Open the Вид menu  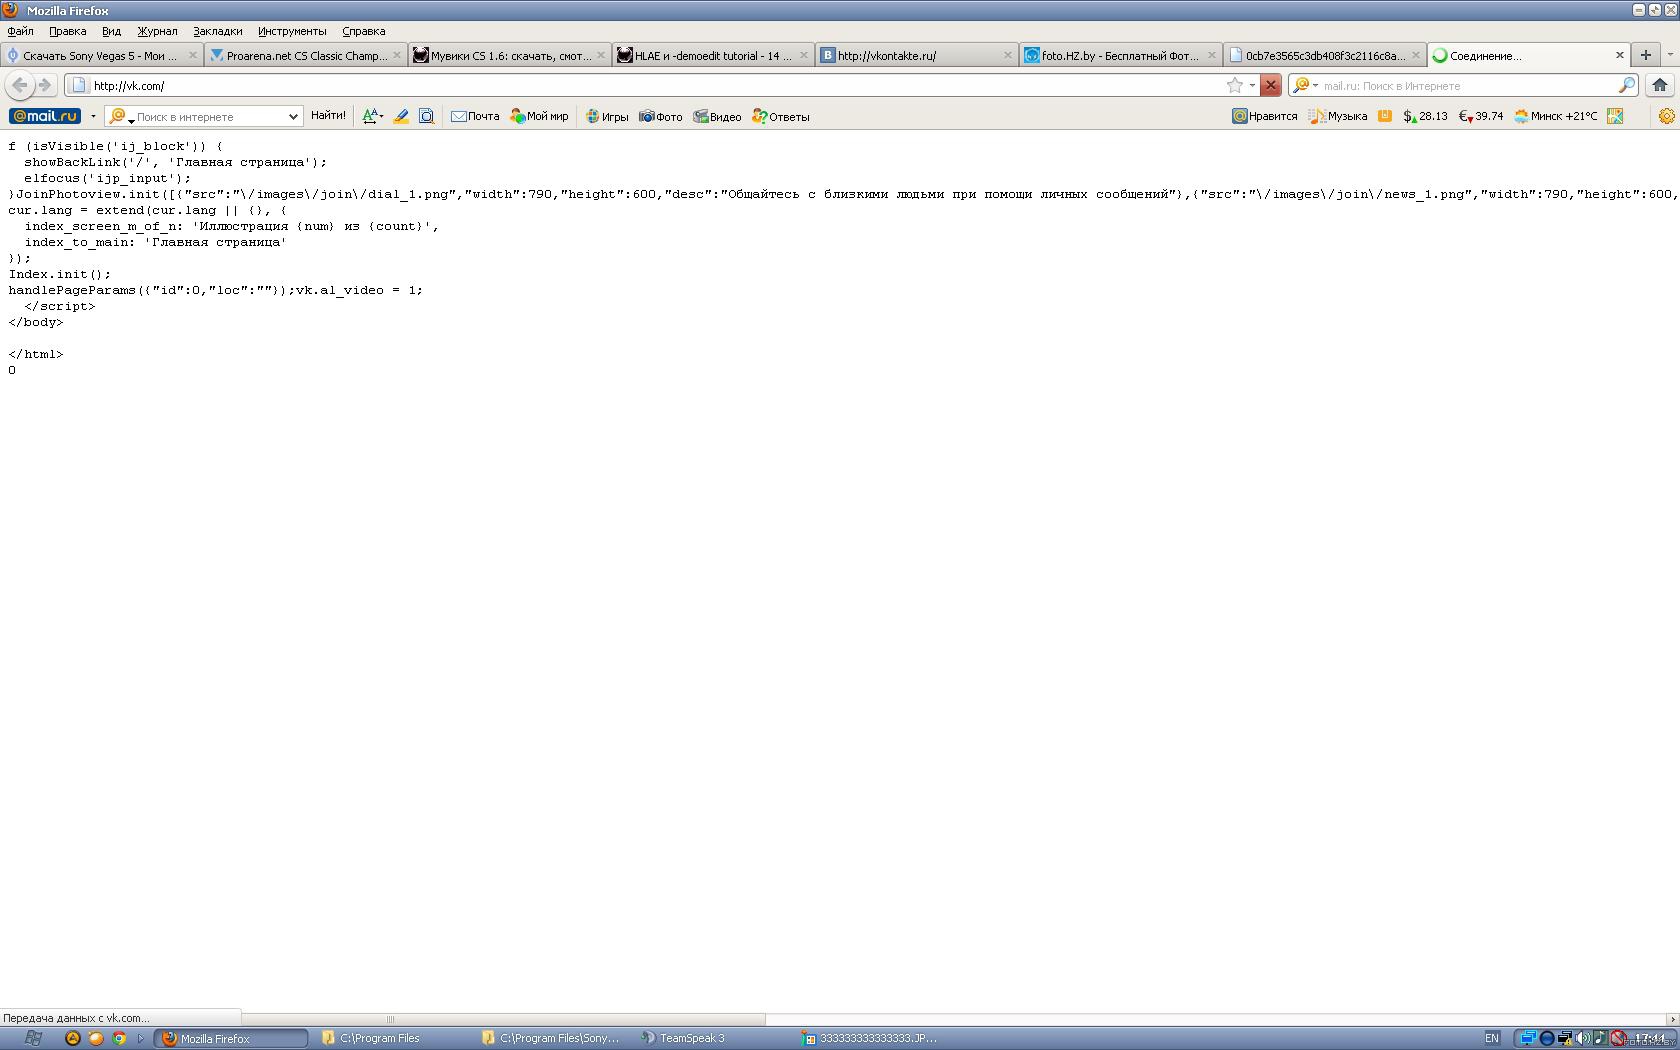111,31
